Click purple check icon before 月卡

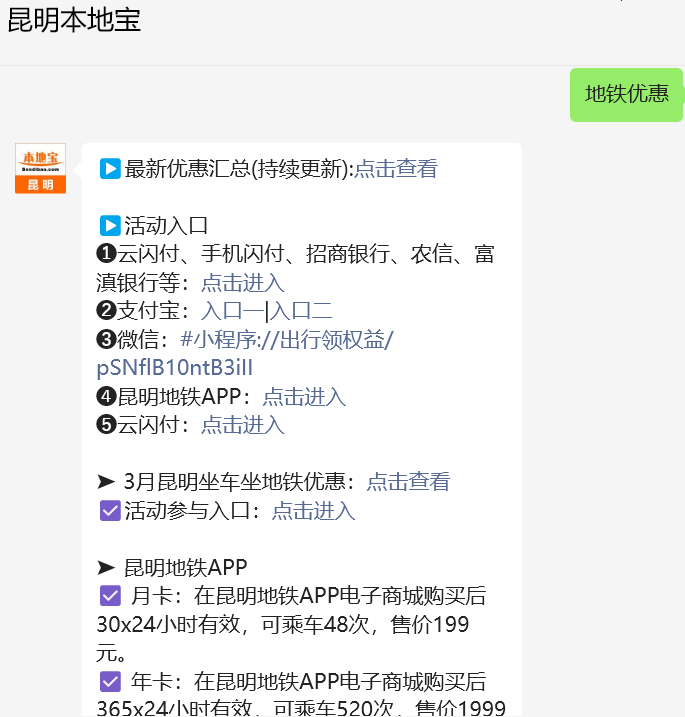[110, 596]
